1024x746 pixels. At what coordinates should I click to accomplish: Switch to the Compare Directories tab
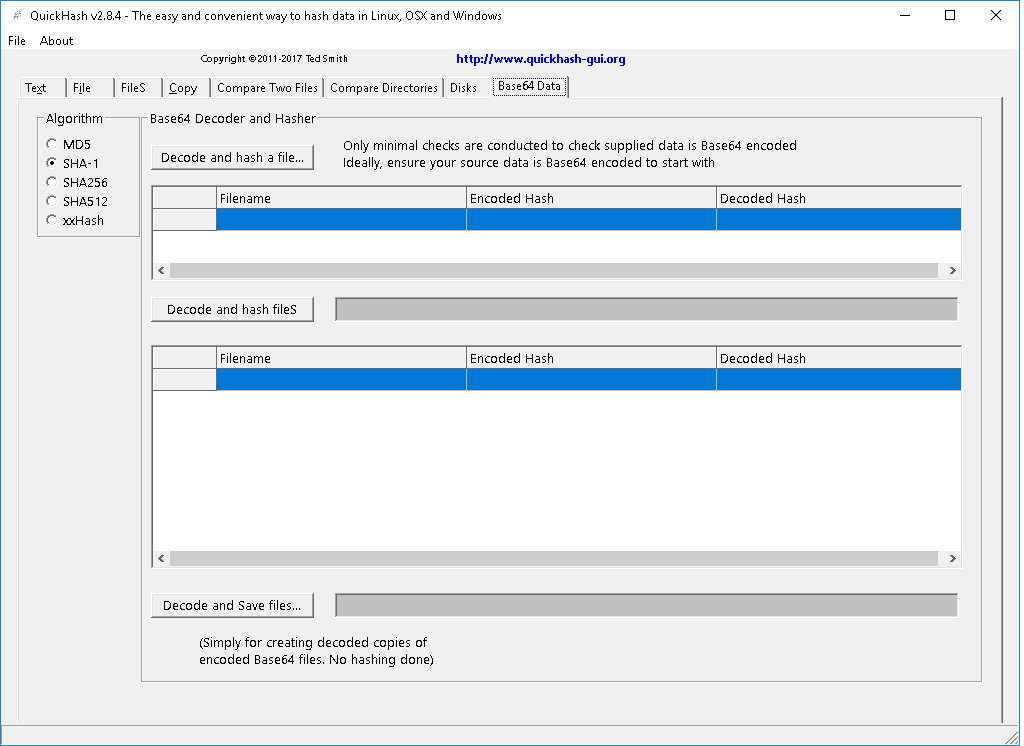click(x=383, y=88)
